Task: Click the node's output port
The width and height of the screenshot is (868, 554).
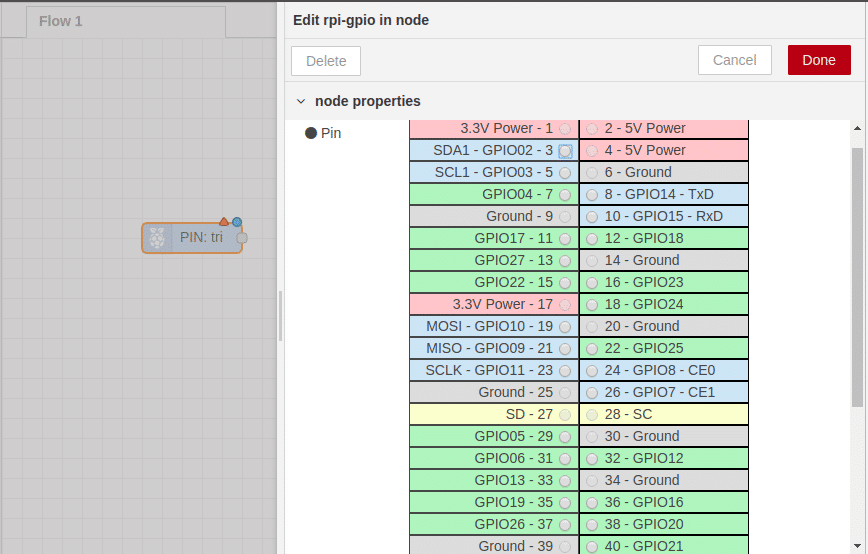Action: tap(242, 238)
